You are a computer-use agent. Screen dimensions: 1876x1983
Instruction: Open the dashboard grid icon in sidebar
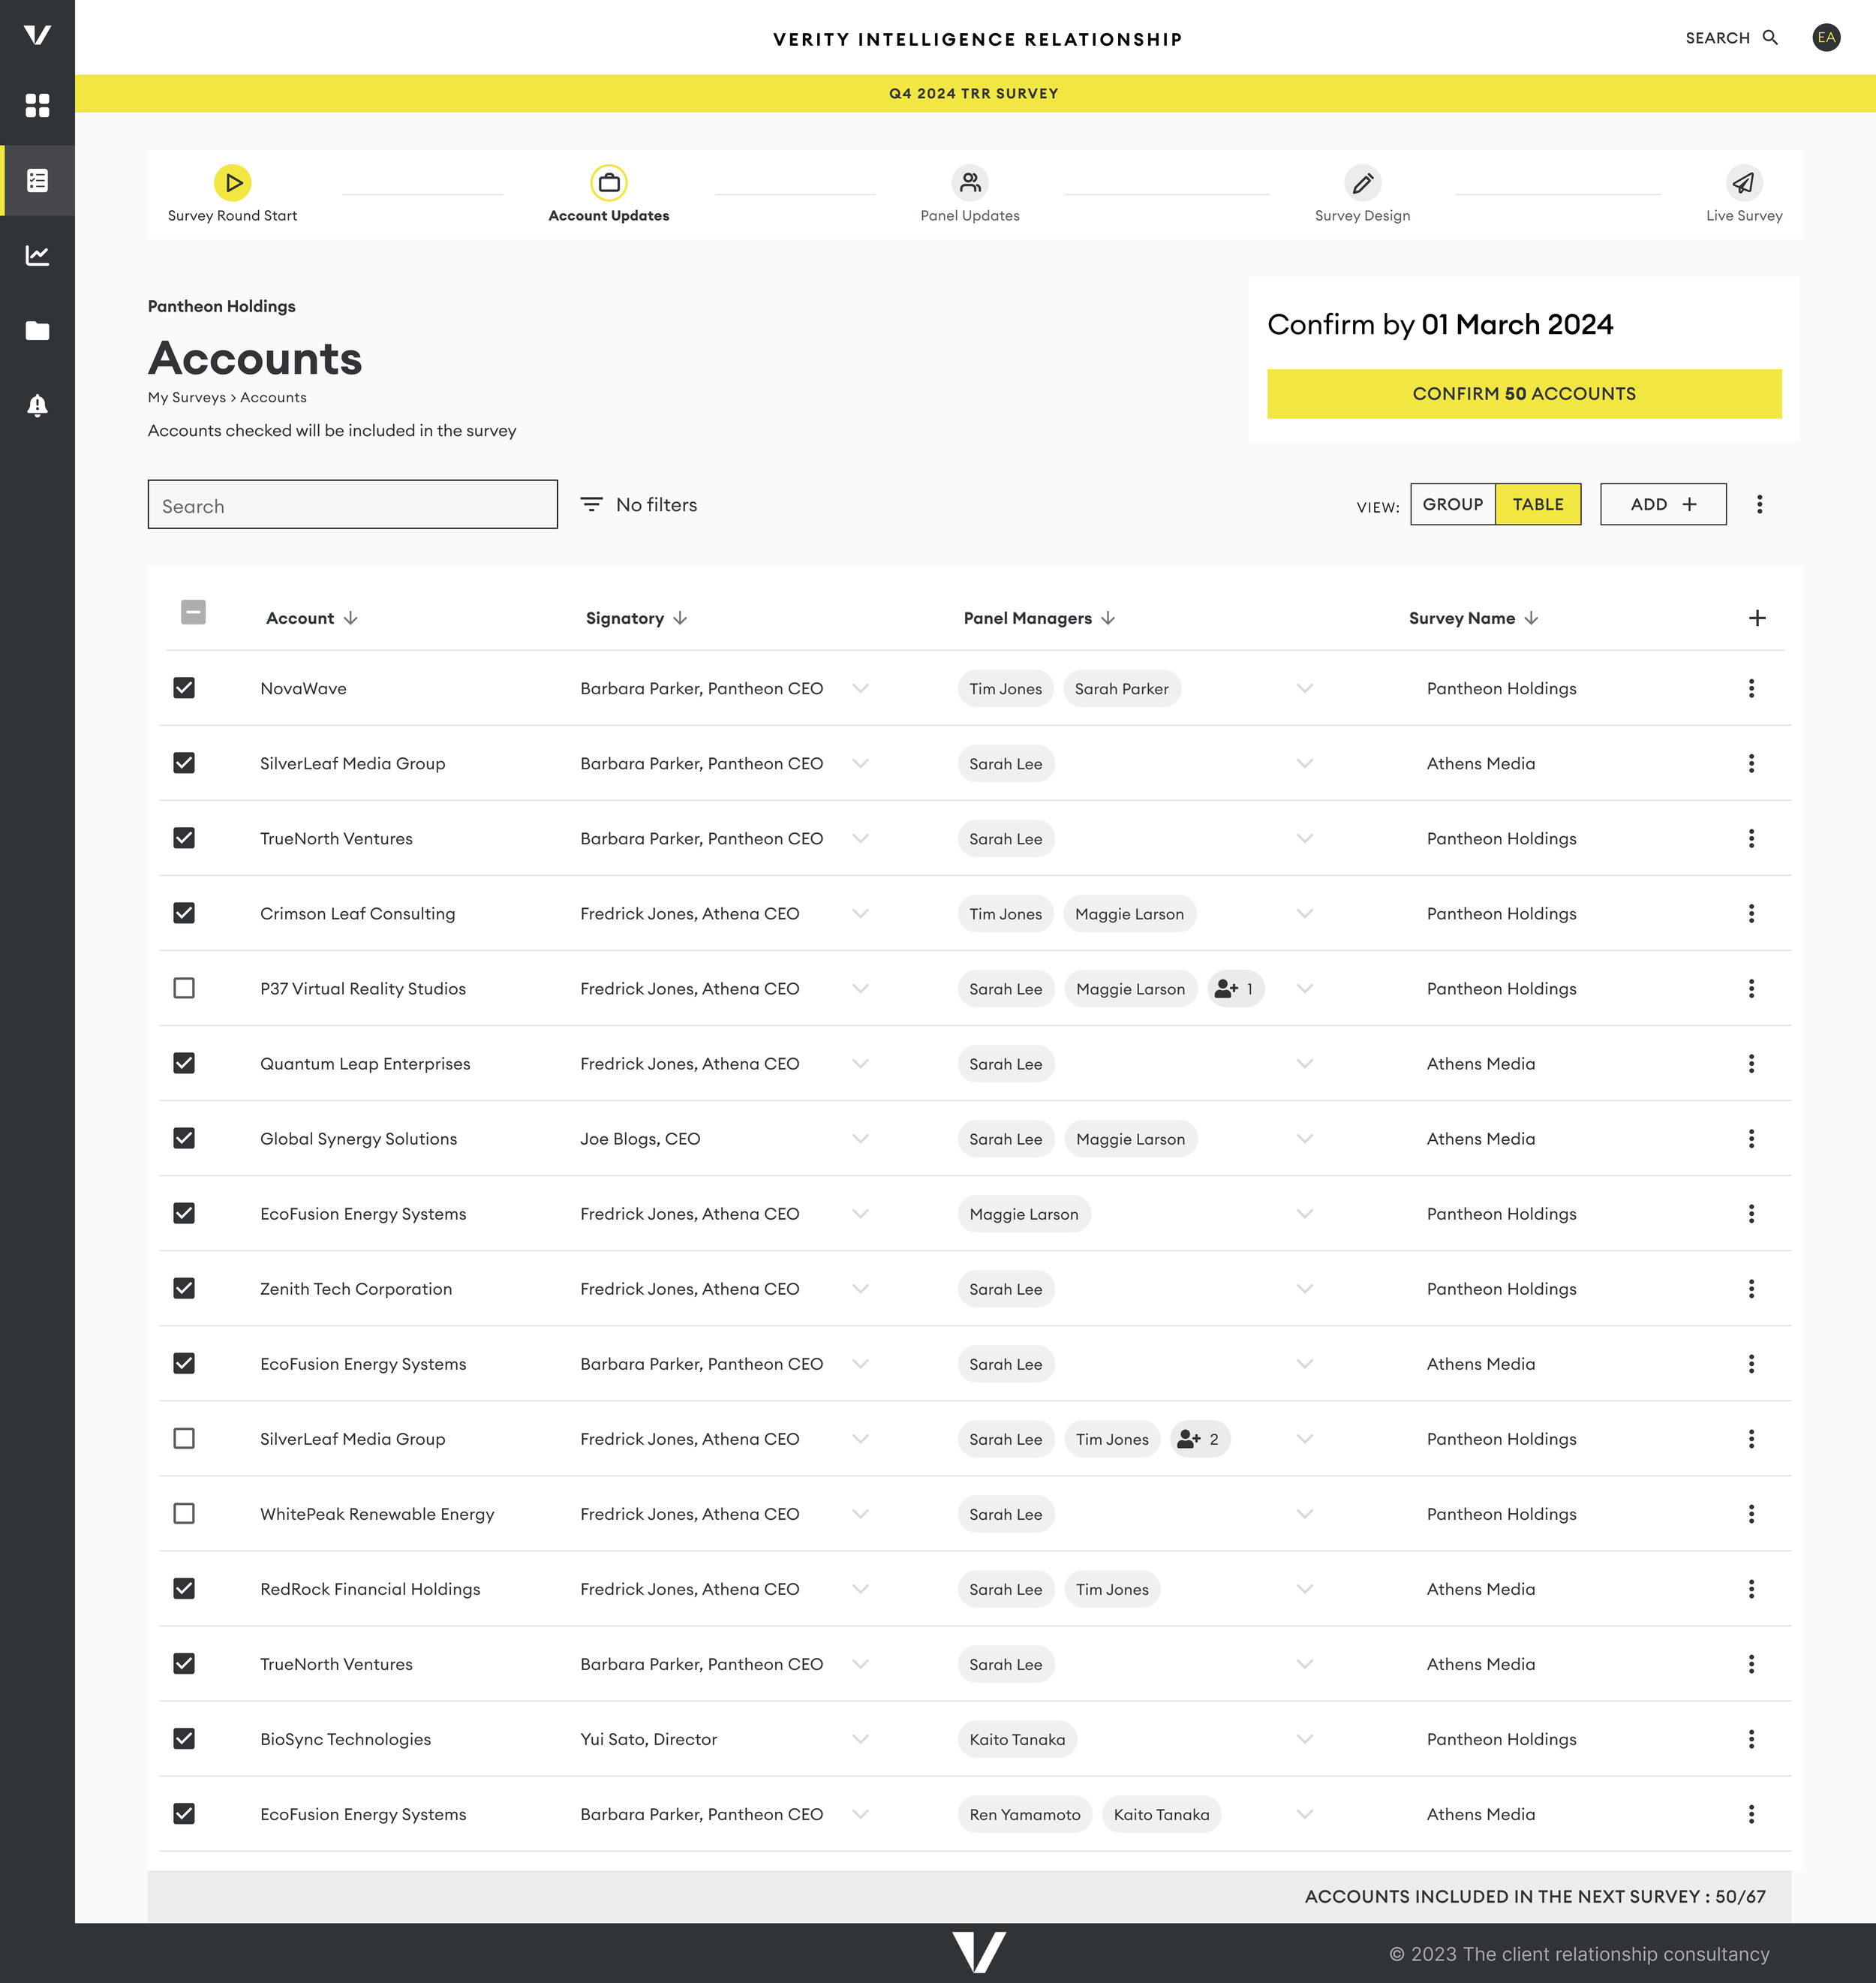click(37, 105)
